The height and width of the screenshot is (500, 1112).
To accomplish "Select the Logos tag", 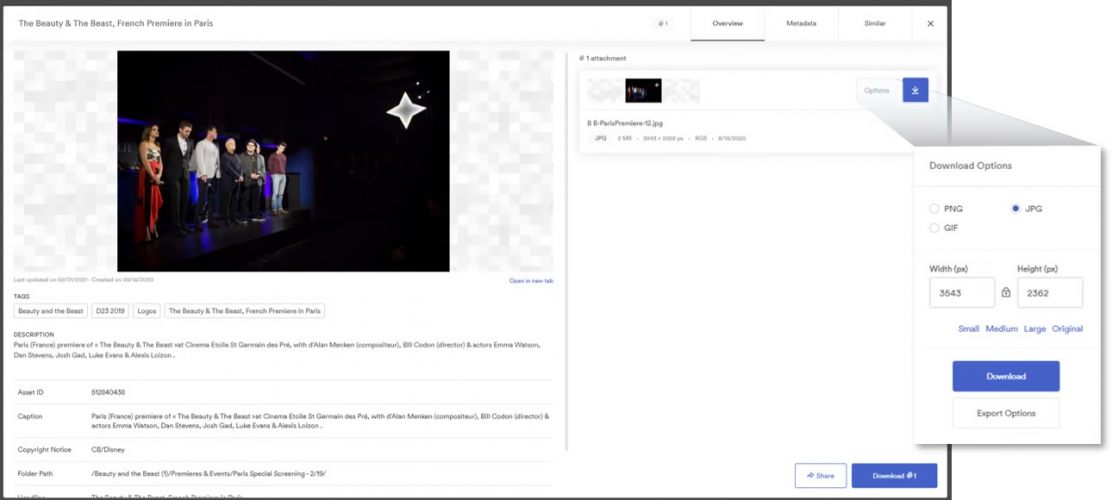I will 147,311.
